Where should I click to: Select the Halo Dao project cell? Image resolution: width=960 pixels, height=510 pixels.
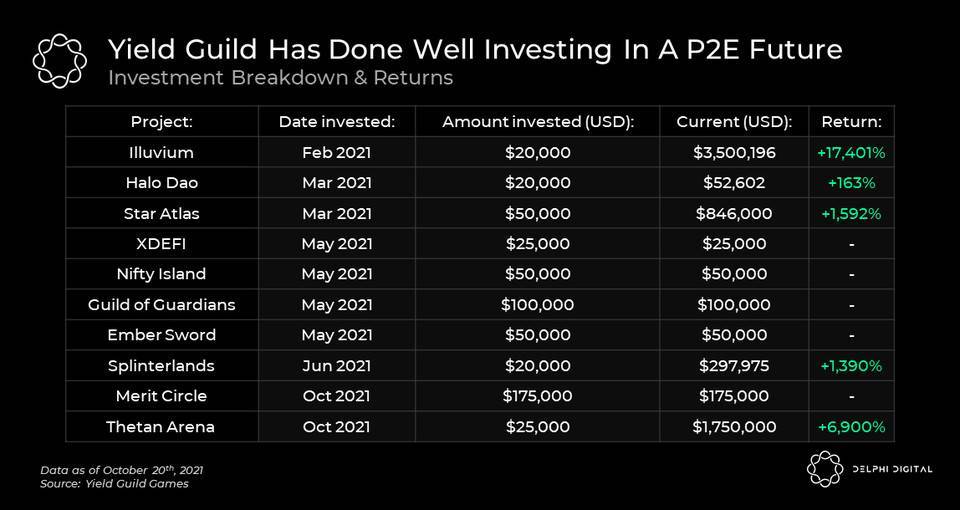point(161,183)
